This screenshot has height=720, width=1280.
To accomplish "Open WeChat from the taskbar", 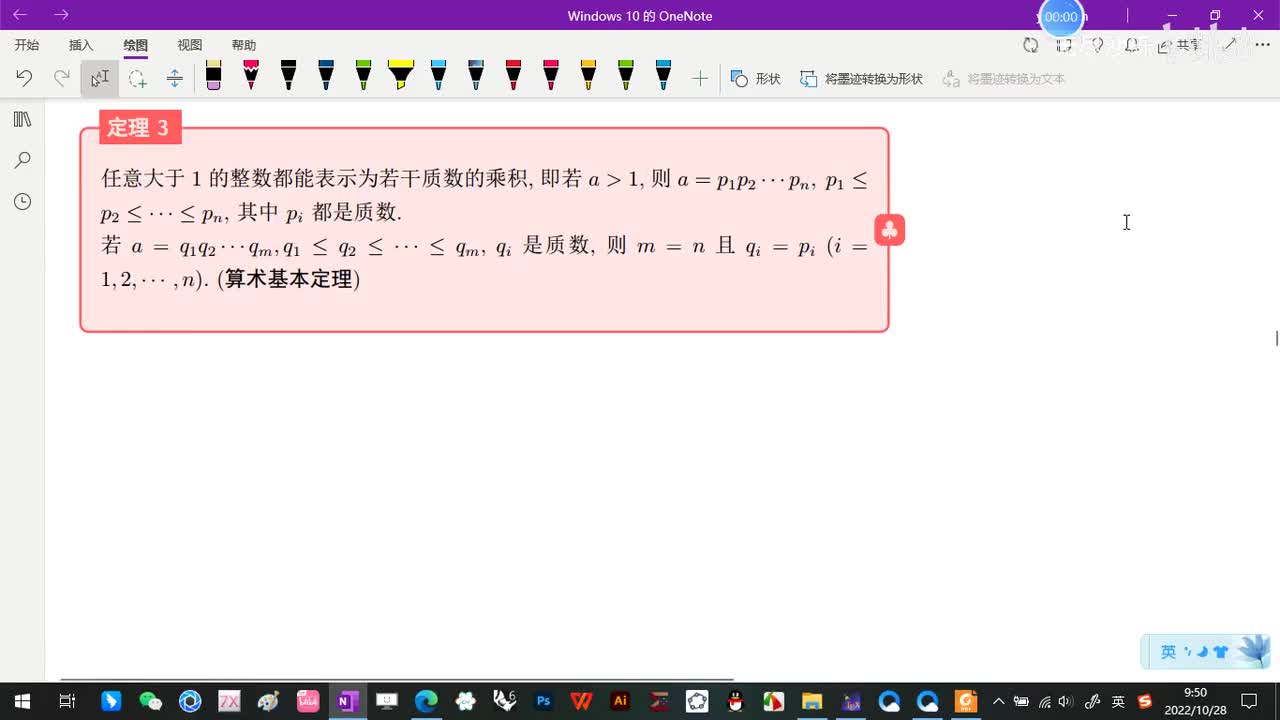I will 151,702.
